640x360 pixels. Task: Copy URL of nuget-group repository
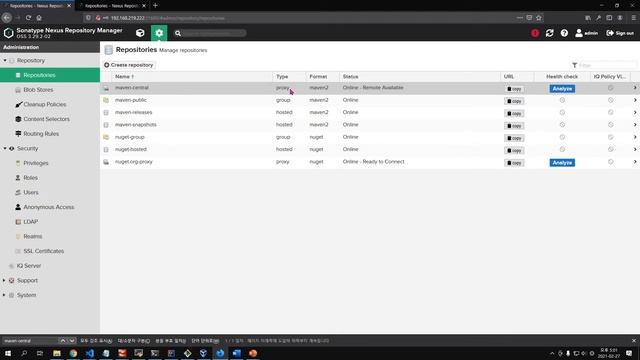click(x=514, y=138)
